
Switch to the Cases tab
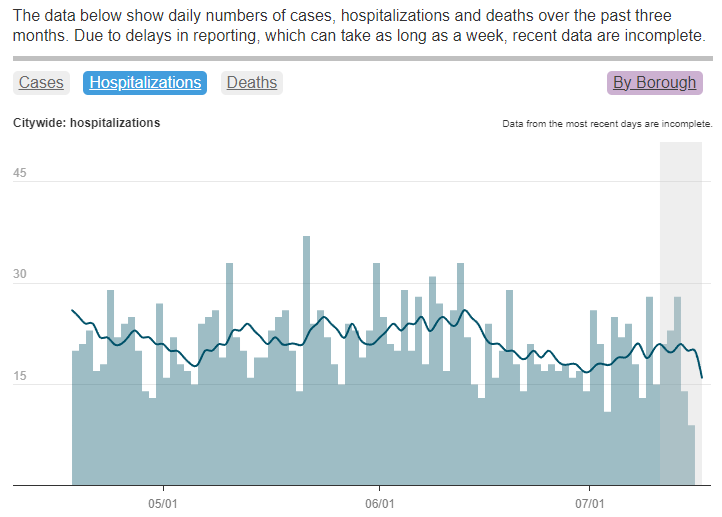pyautogui.click(x=41, y=83)
